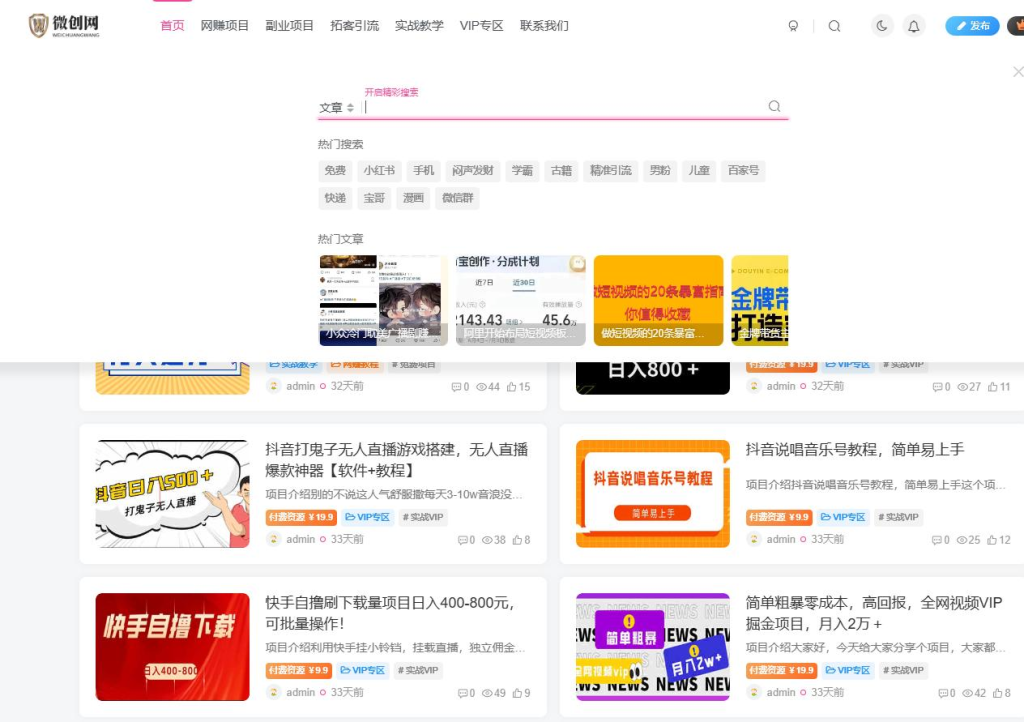The image size is (1024, 722).
Task: Click comment icon on 简单粗暴 article
Action: click(x=943, y=693)
